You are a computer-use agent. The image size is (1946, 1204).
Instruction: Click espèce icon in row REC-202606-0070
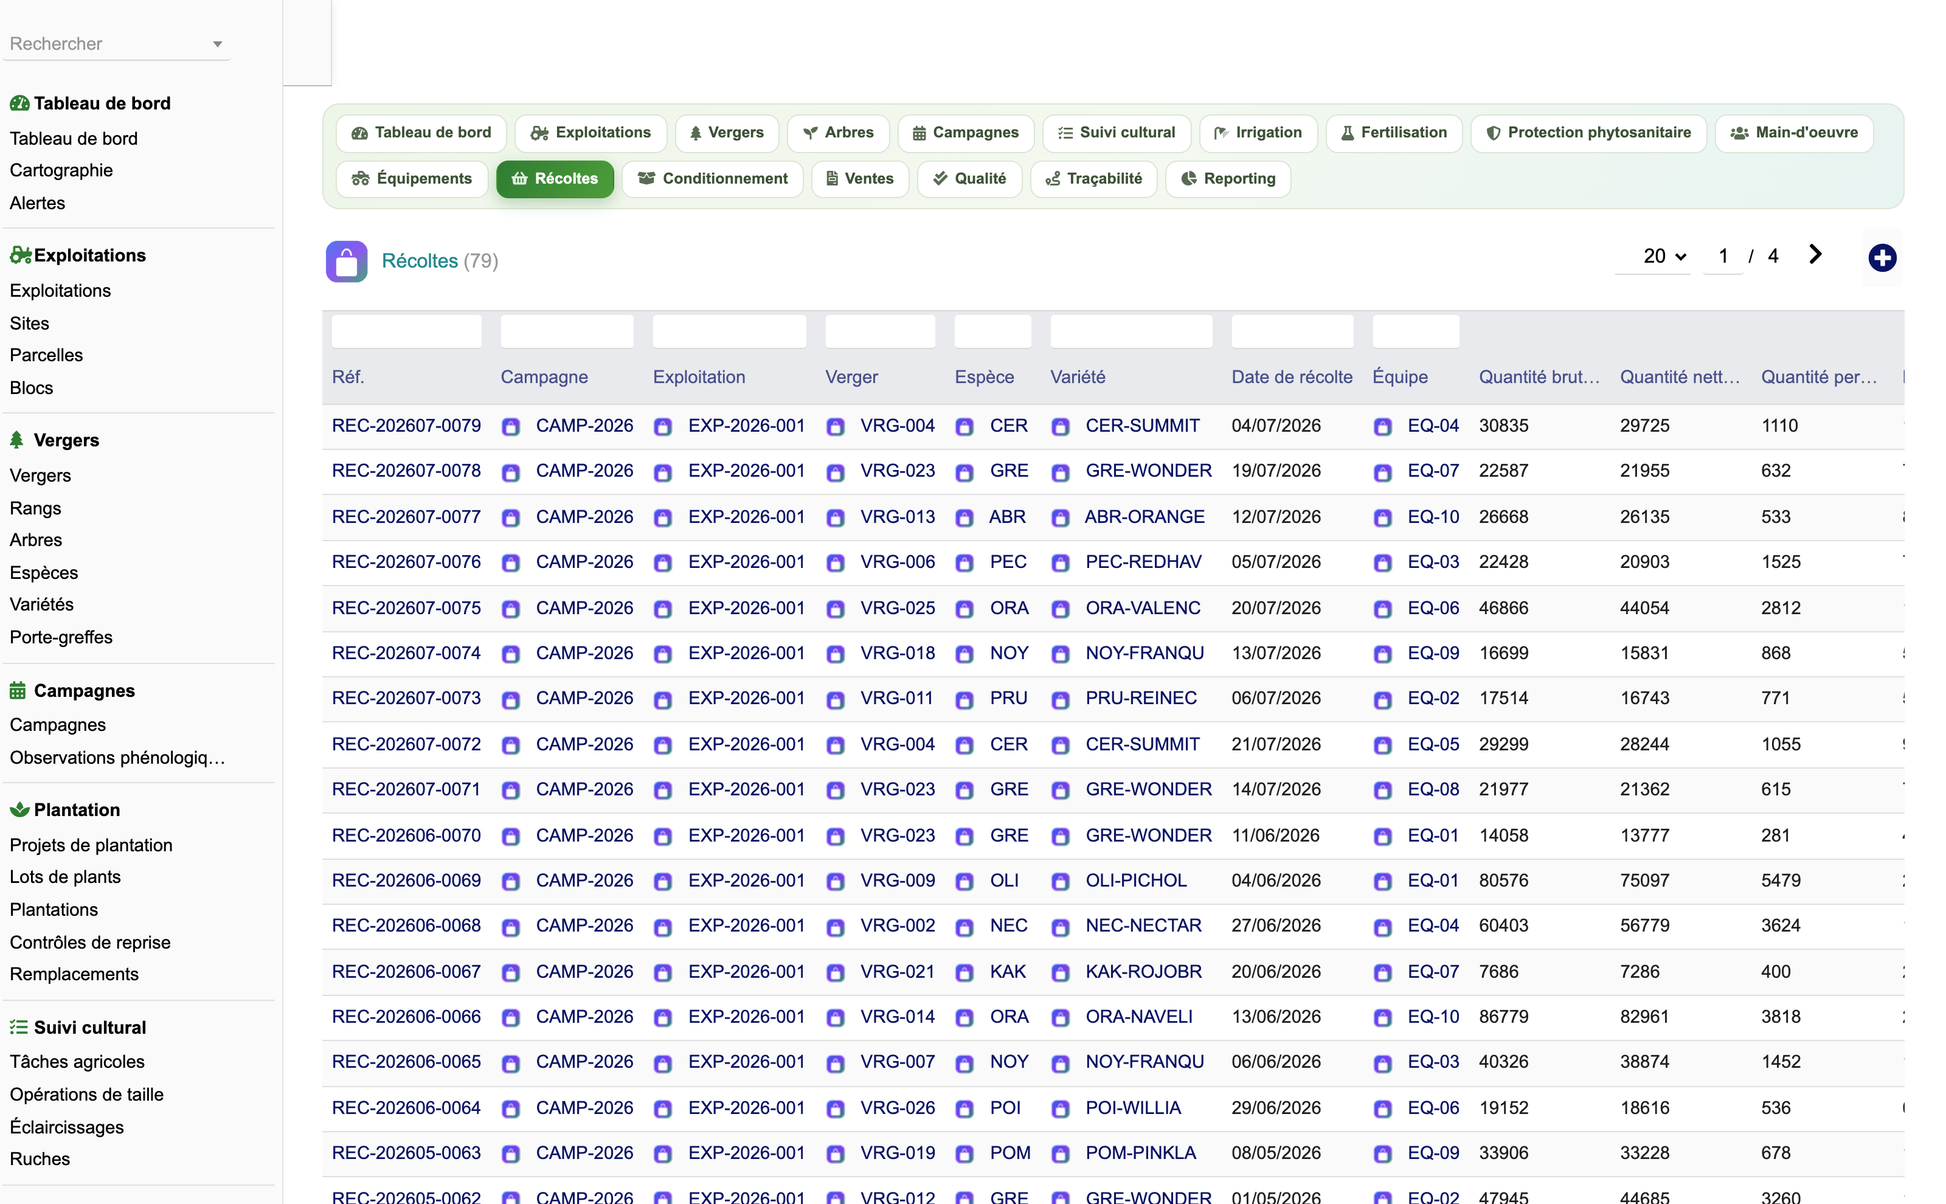965,836
